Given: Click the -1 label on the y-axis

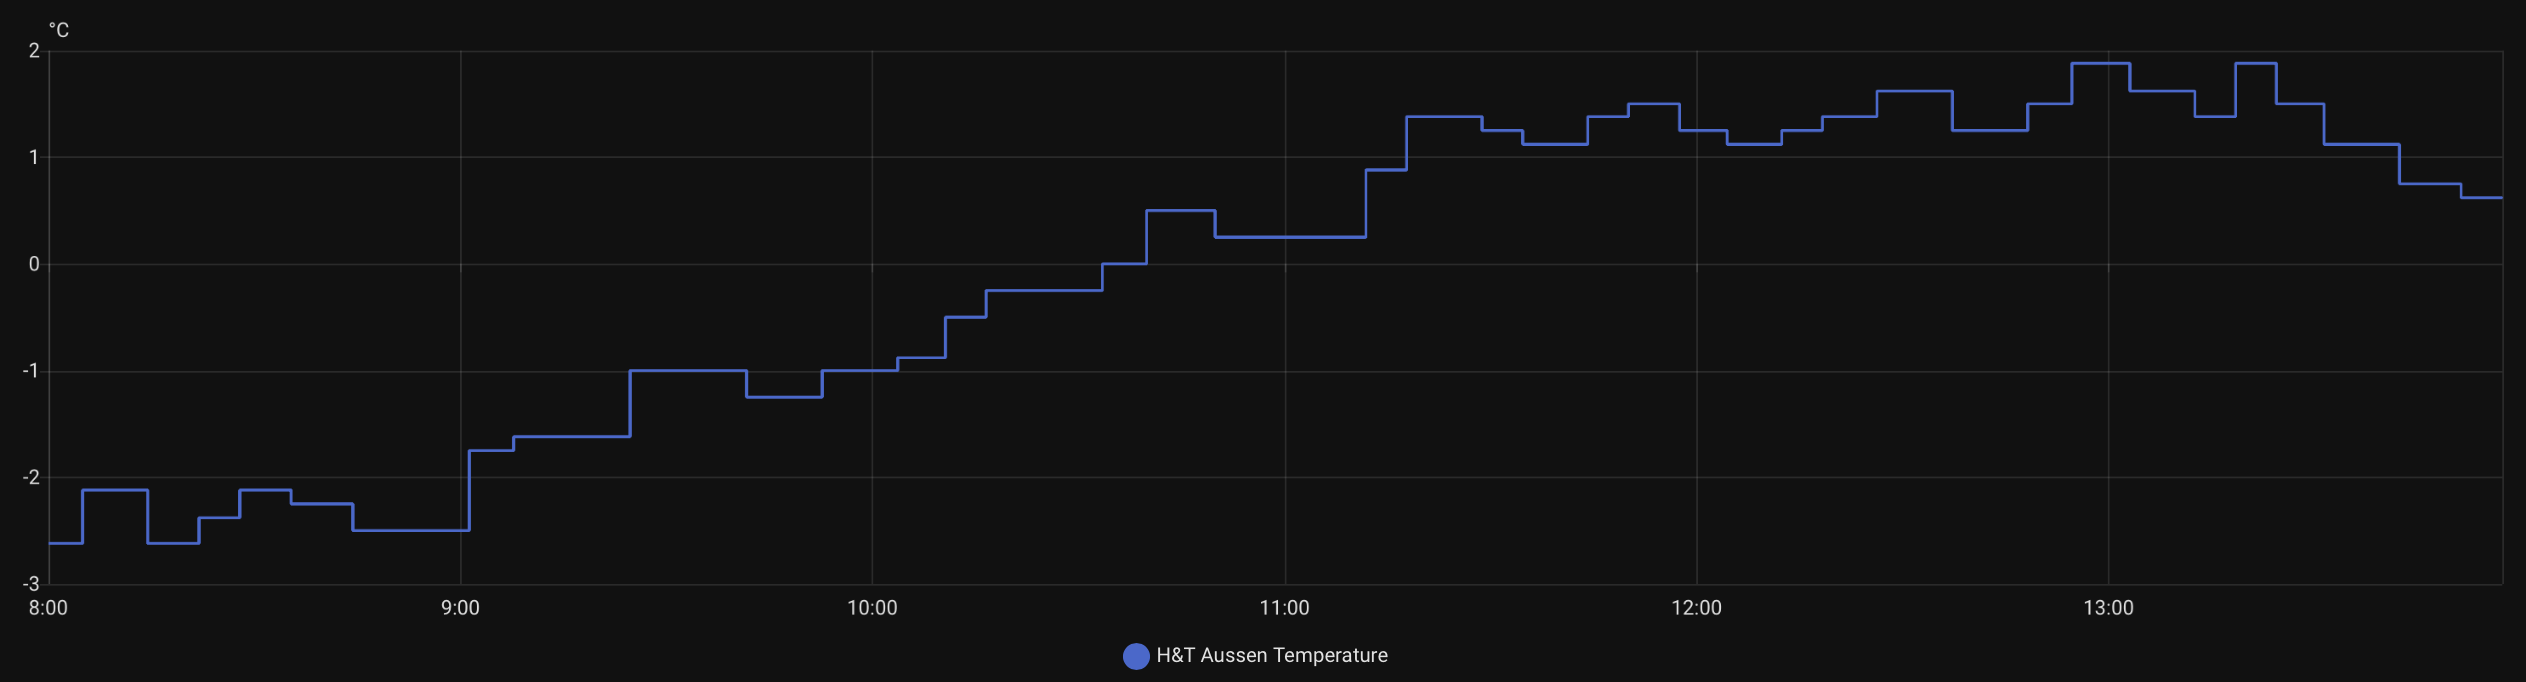Looking at the screenshot, I should [x=31, y=371].
